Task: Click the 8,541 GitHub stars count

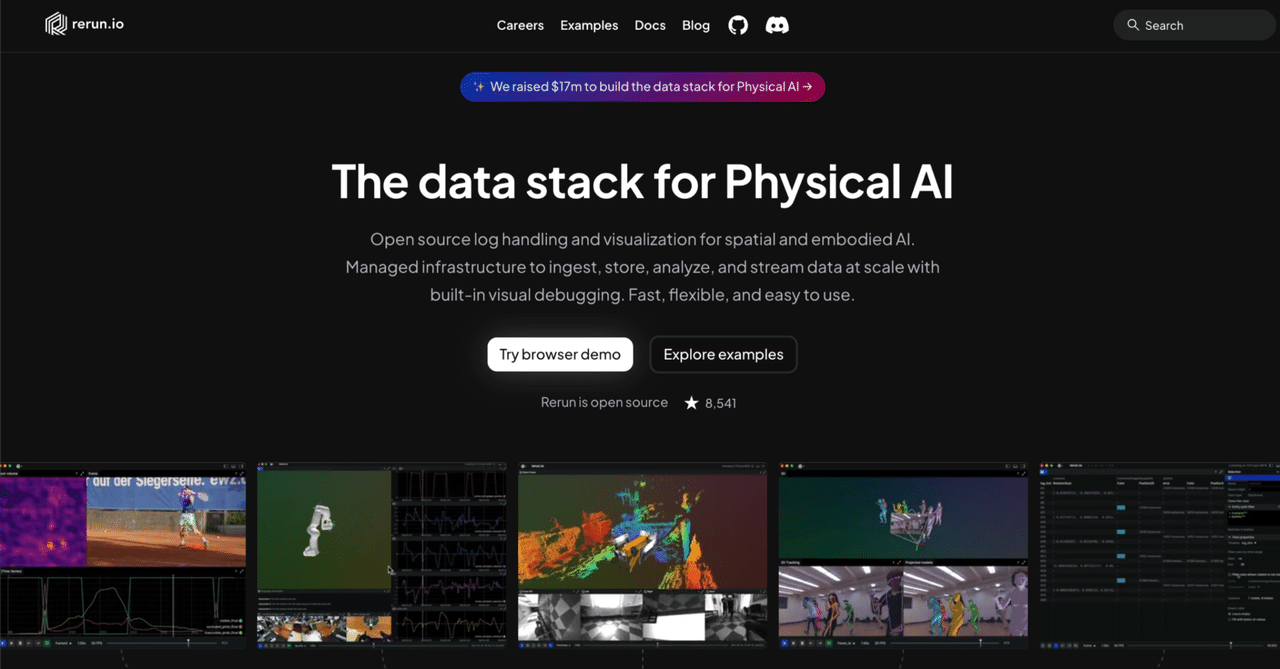Action: (x=720, y=403)
